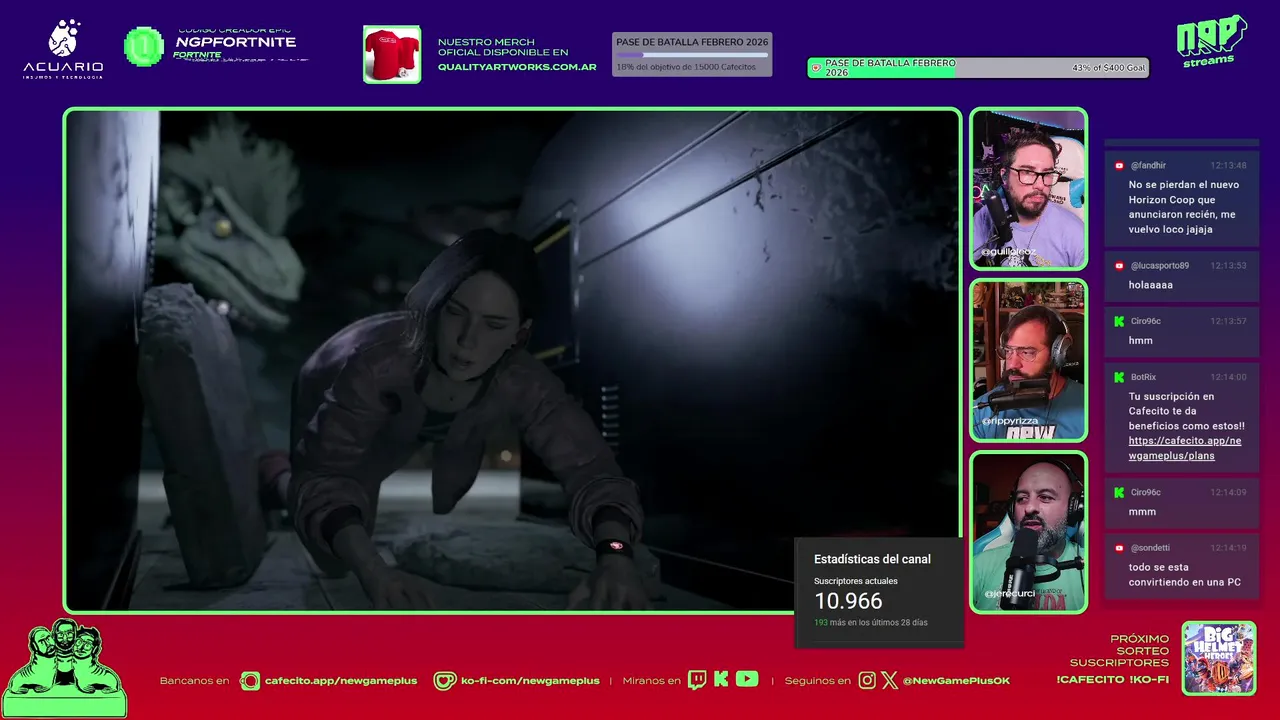The image size is (1280, 720).
Task: Open the Big Helmet Heroes giveaway thumbnail
Action: pos(1219,658)
